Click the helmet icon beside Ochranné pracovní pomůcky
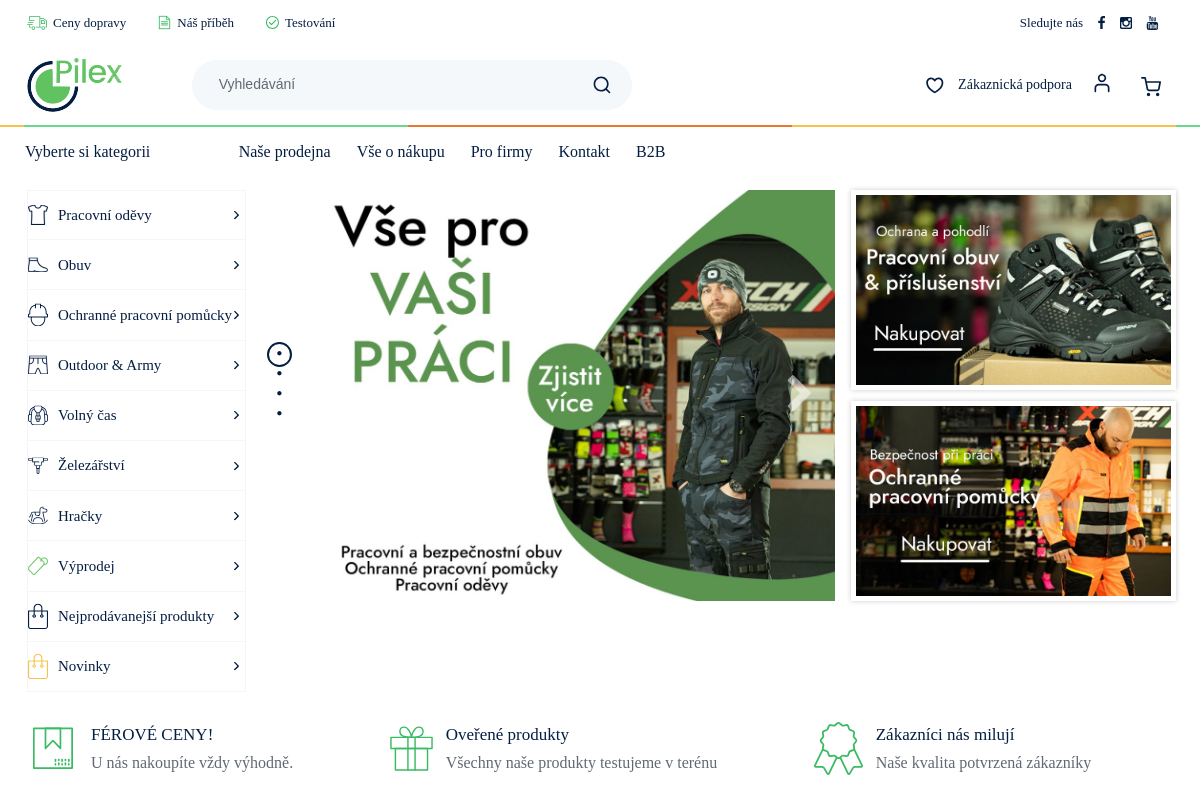This screenshot has width=1200, height=800. point(38,314)
